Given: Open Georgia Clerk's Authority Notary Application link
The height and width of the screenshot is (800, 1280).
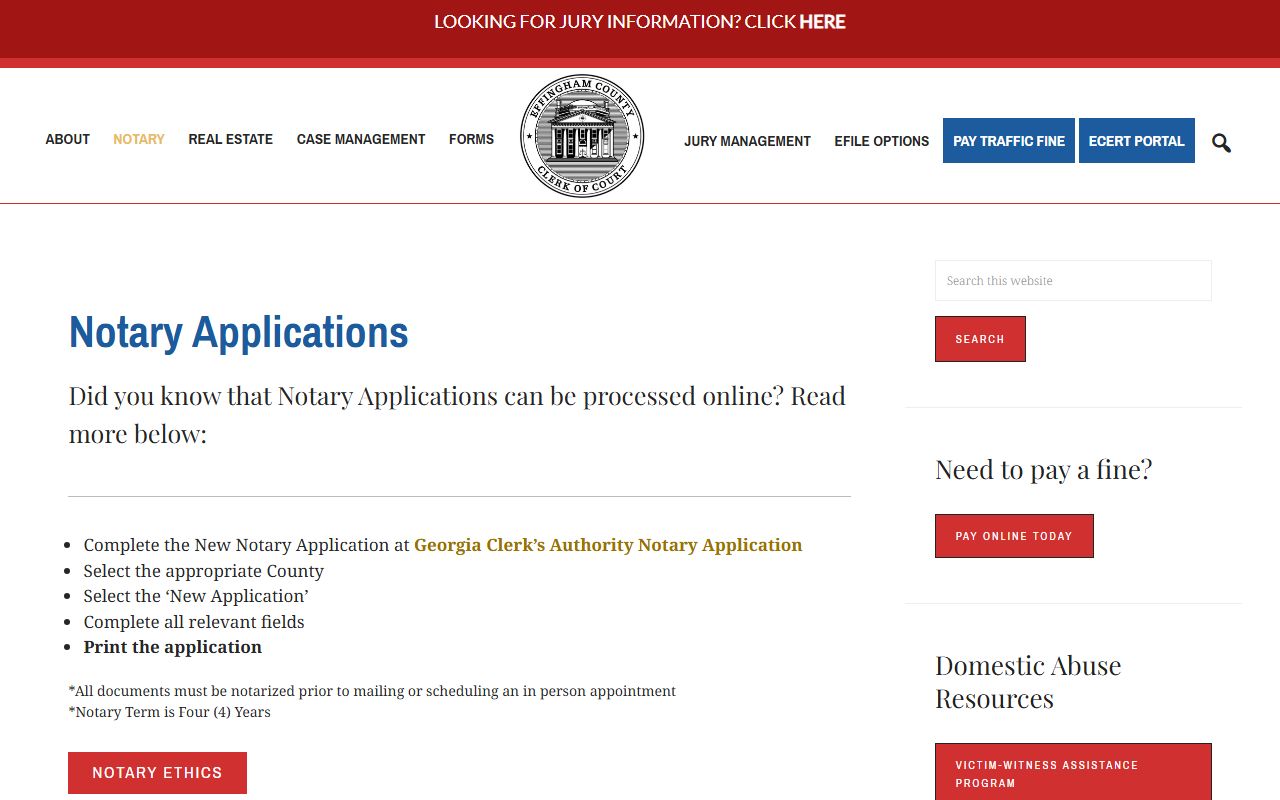Looking at the screenshot, I should tap(608, 545).
